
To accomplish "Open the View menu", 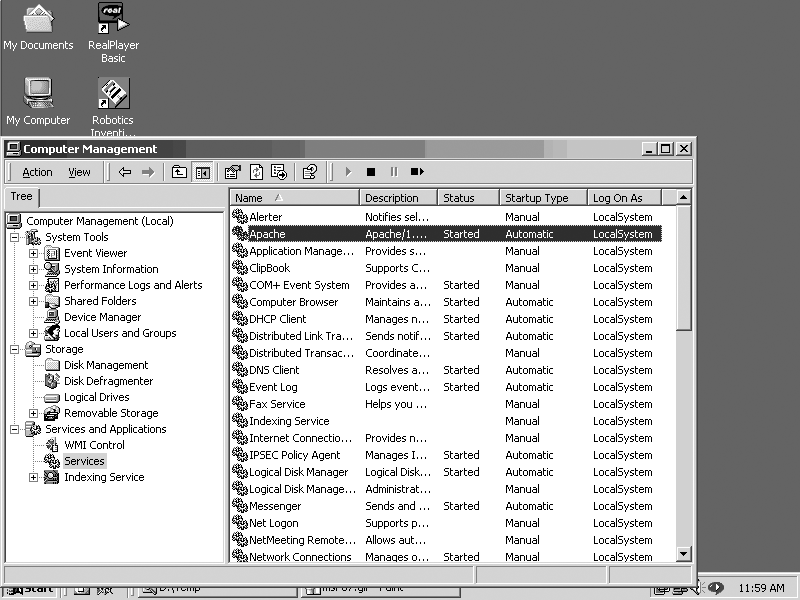I will 79,172.
